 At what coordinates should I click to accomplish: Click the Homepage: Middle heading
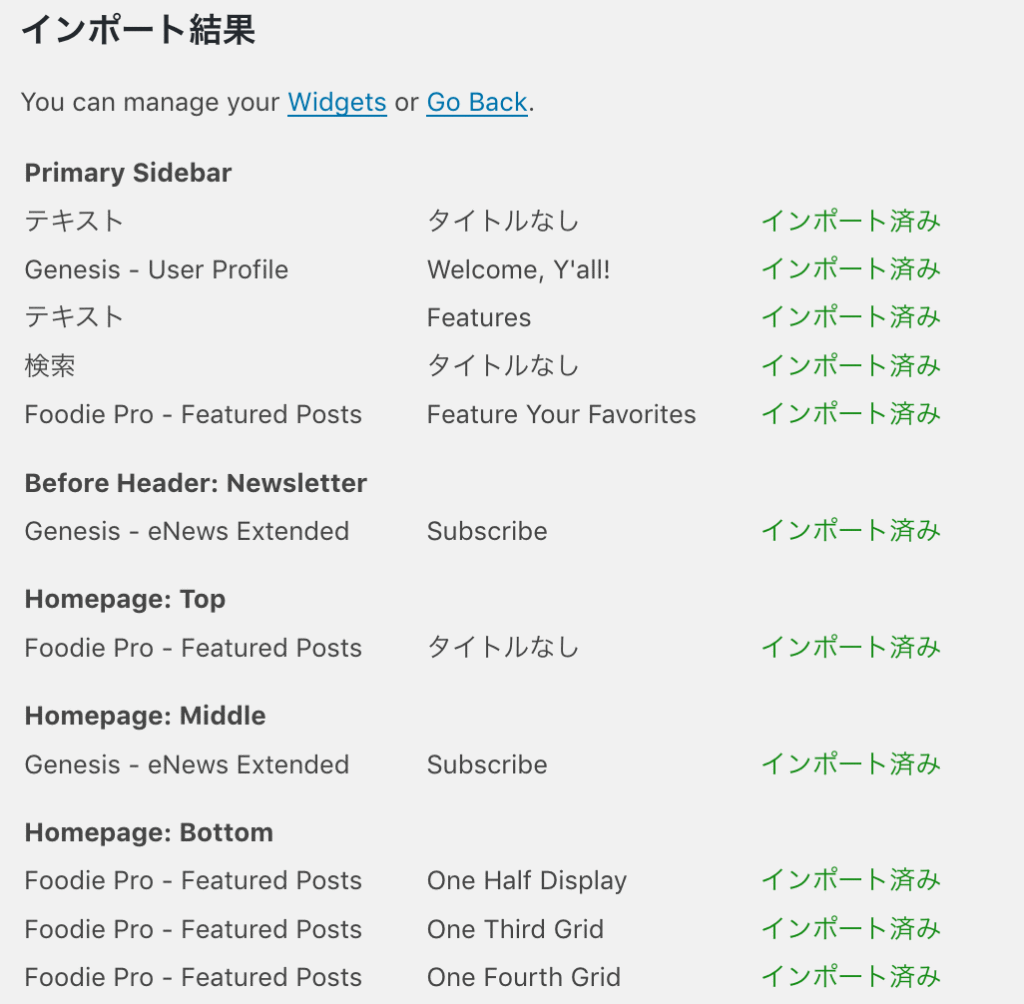(x=145, y=716)
